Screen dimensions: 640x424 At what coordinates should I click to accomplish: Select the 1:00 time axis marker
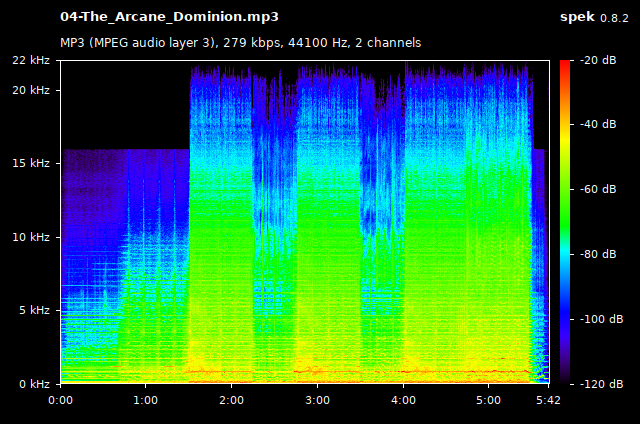pos(146,399)
